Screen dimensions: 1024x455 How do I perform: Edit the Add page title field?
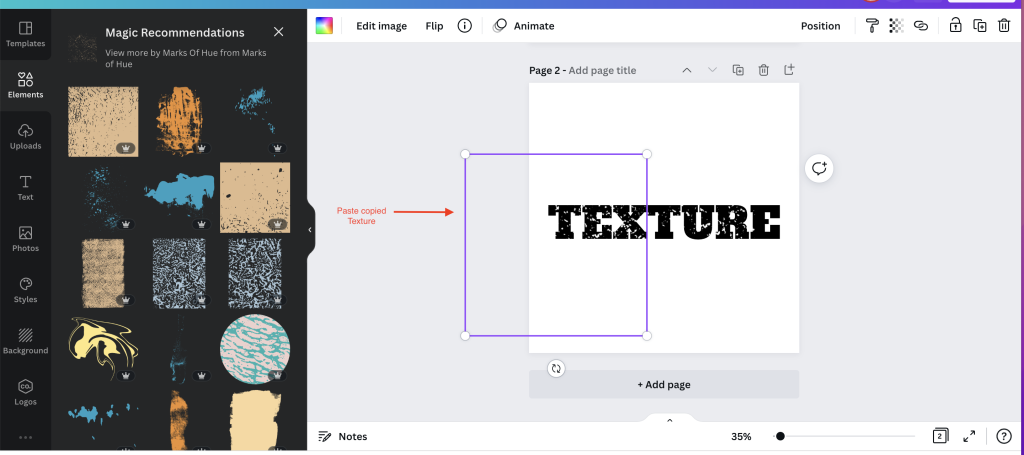click(x=602, y=71)
